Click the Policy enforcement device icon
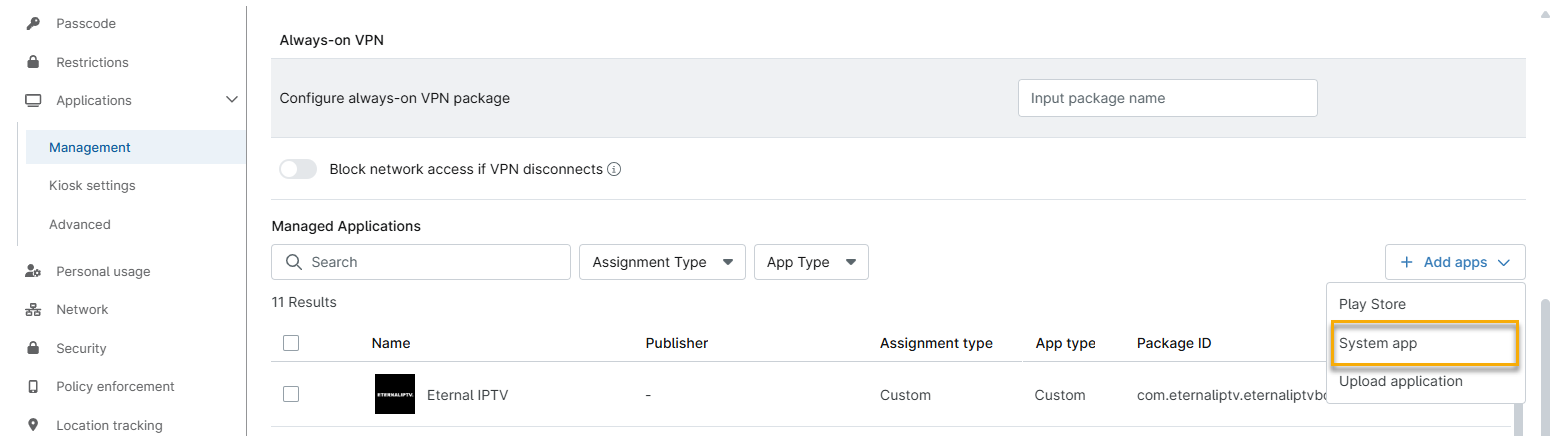The width and height of the screenshot is (1561, 436). click(33, 387)
